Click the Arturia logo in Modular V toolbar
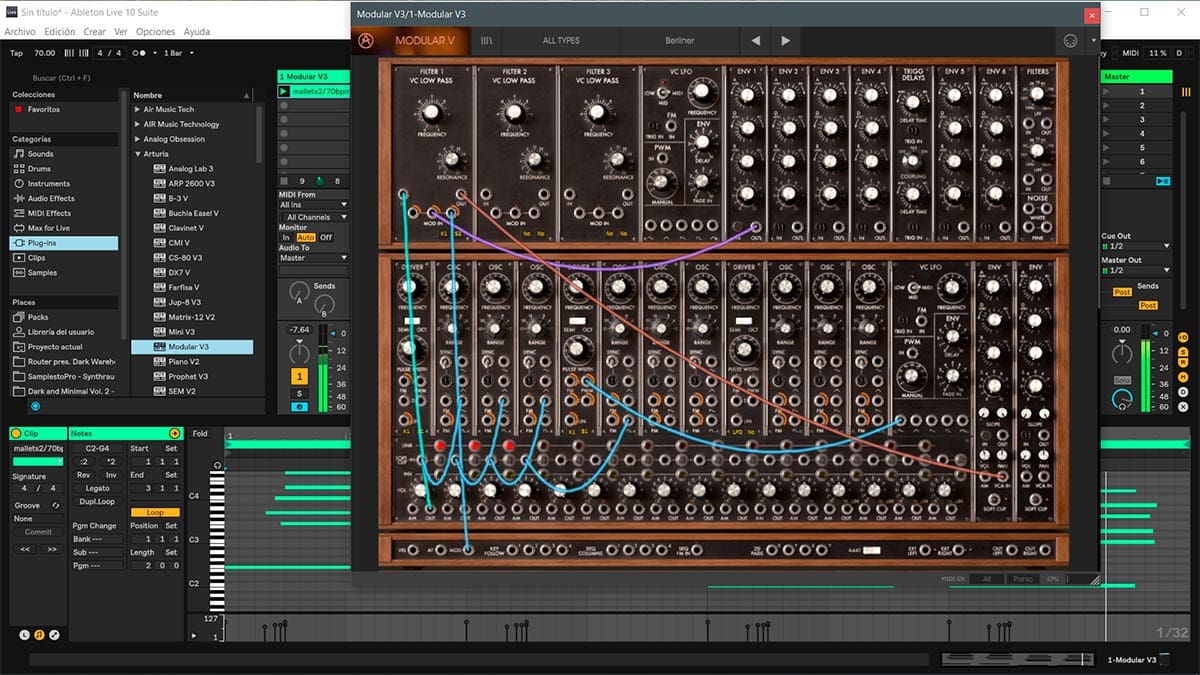This screenshot has width=1200, height=675. [367, 41]
